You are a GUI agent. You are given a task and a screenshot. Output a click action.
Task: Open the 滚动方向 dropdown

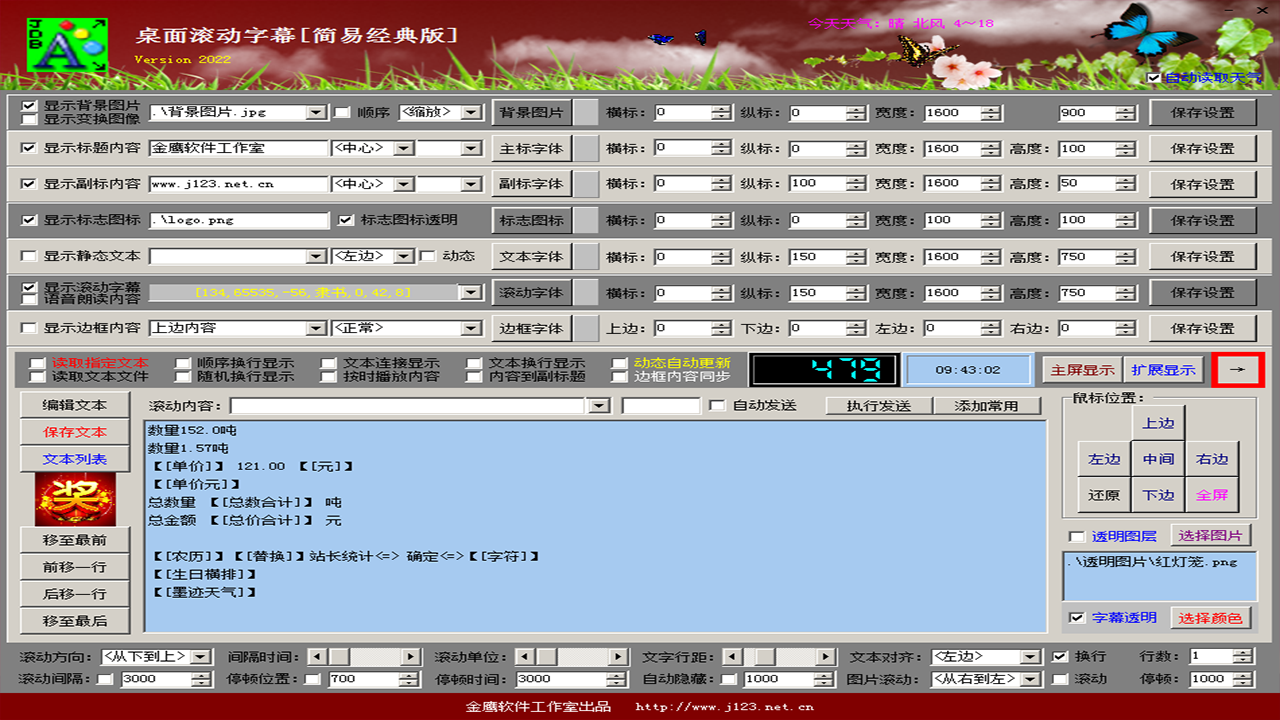(x=201, y=657)
